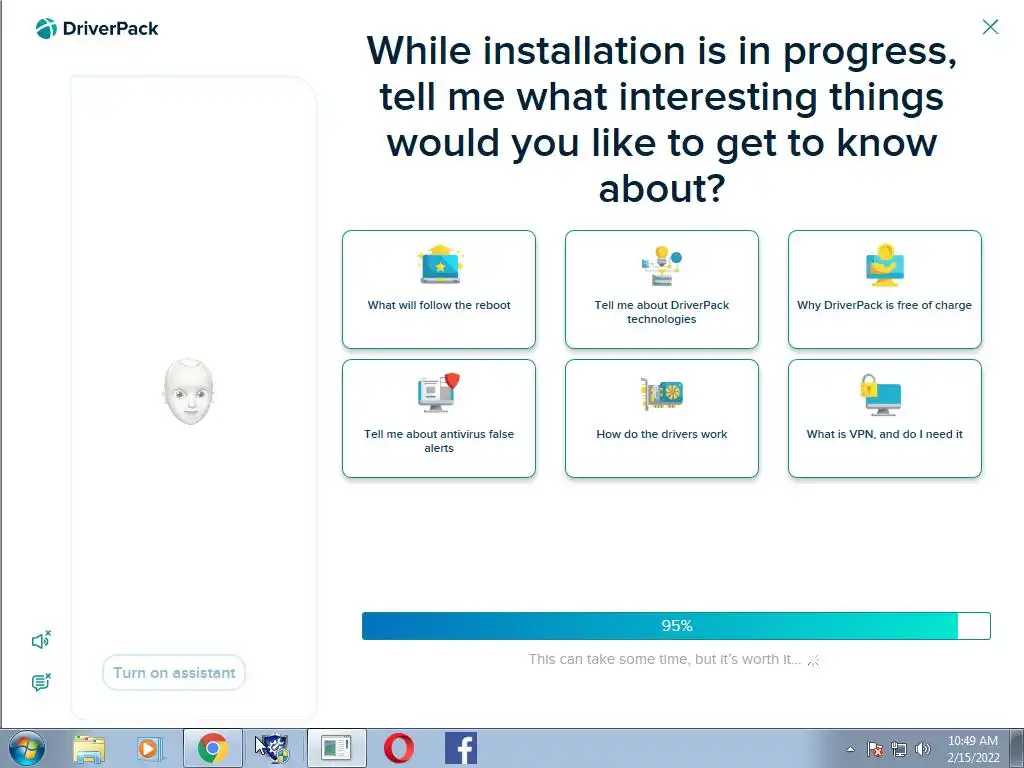Open Opera browser from taskbar

(x=398, y=748)
